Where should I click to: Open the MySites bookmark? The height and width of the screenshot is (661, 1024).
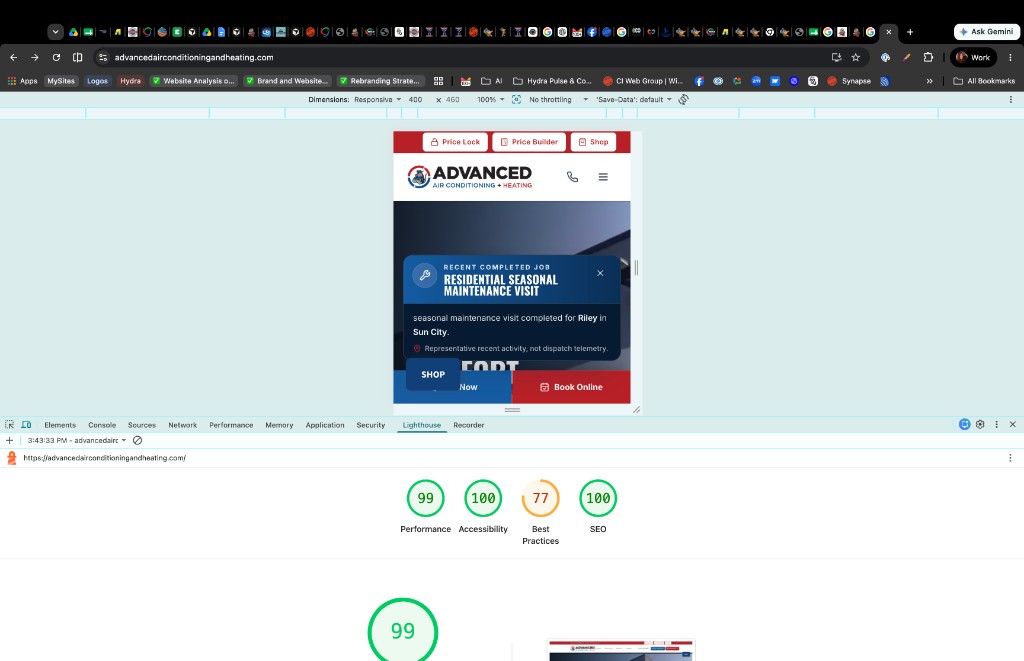[61, 81]
